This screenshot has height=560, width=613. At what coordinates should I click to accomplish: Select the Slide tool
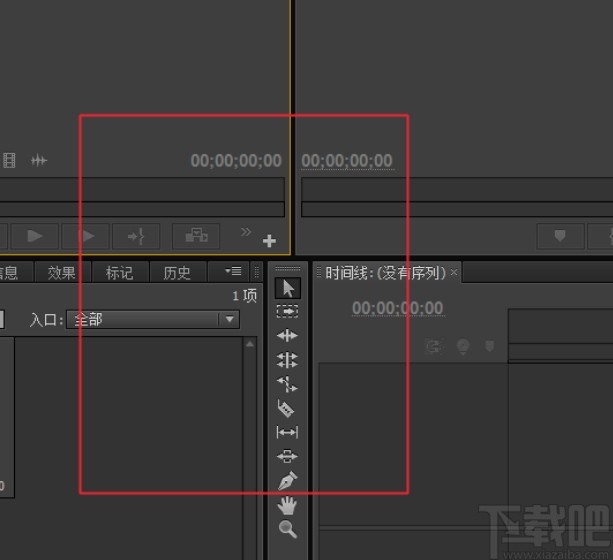click(x=287, y=456)
